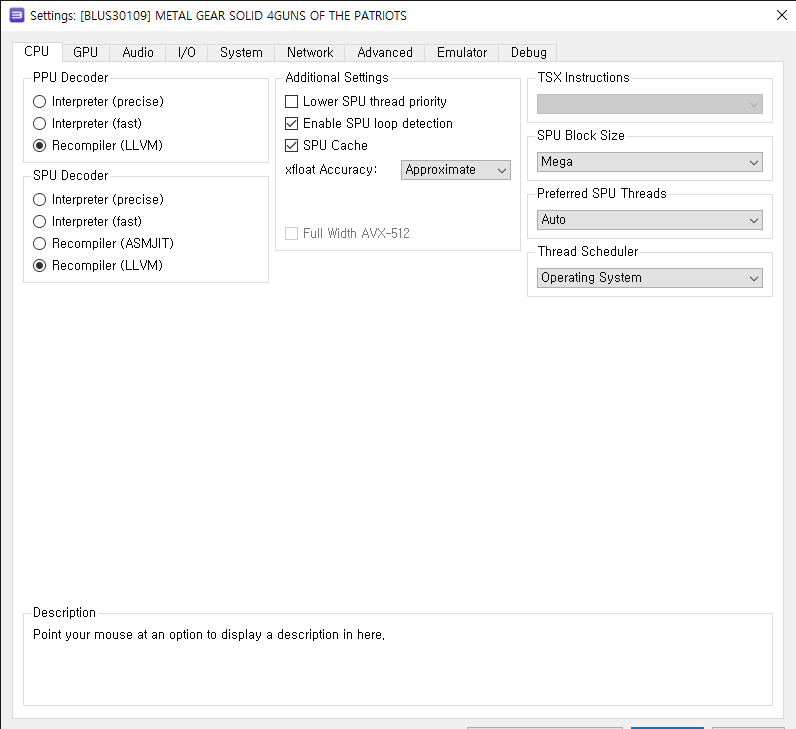Toggle Enable SPU loop detection
This screenshot has width=796, height=729.
pyautogui.click(x=369, y=123)
